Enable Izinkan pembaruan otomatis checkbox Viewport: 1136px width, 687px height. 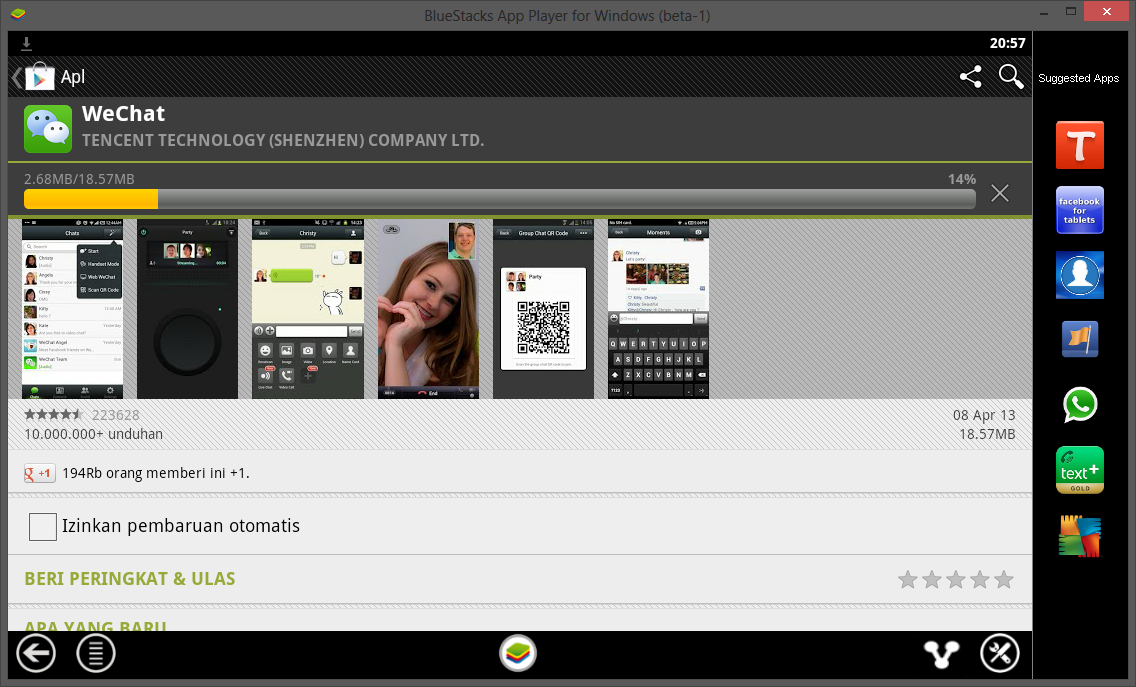tap(43, 527)
